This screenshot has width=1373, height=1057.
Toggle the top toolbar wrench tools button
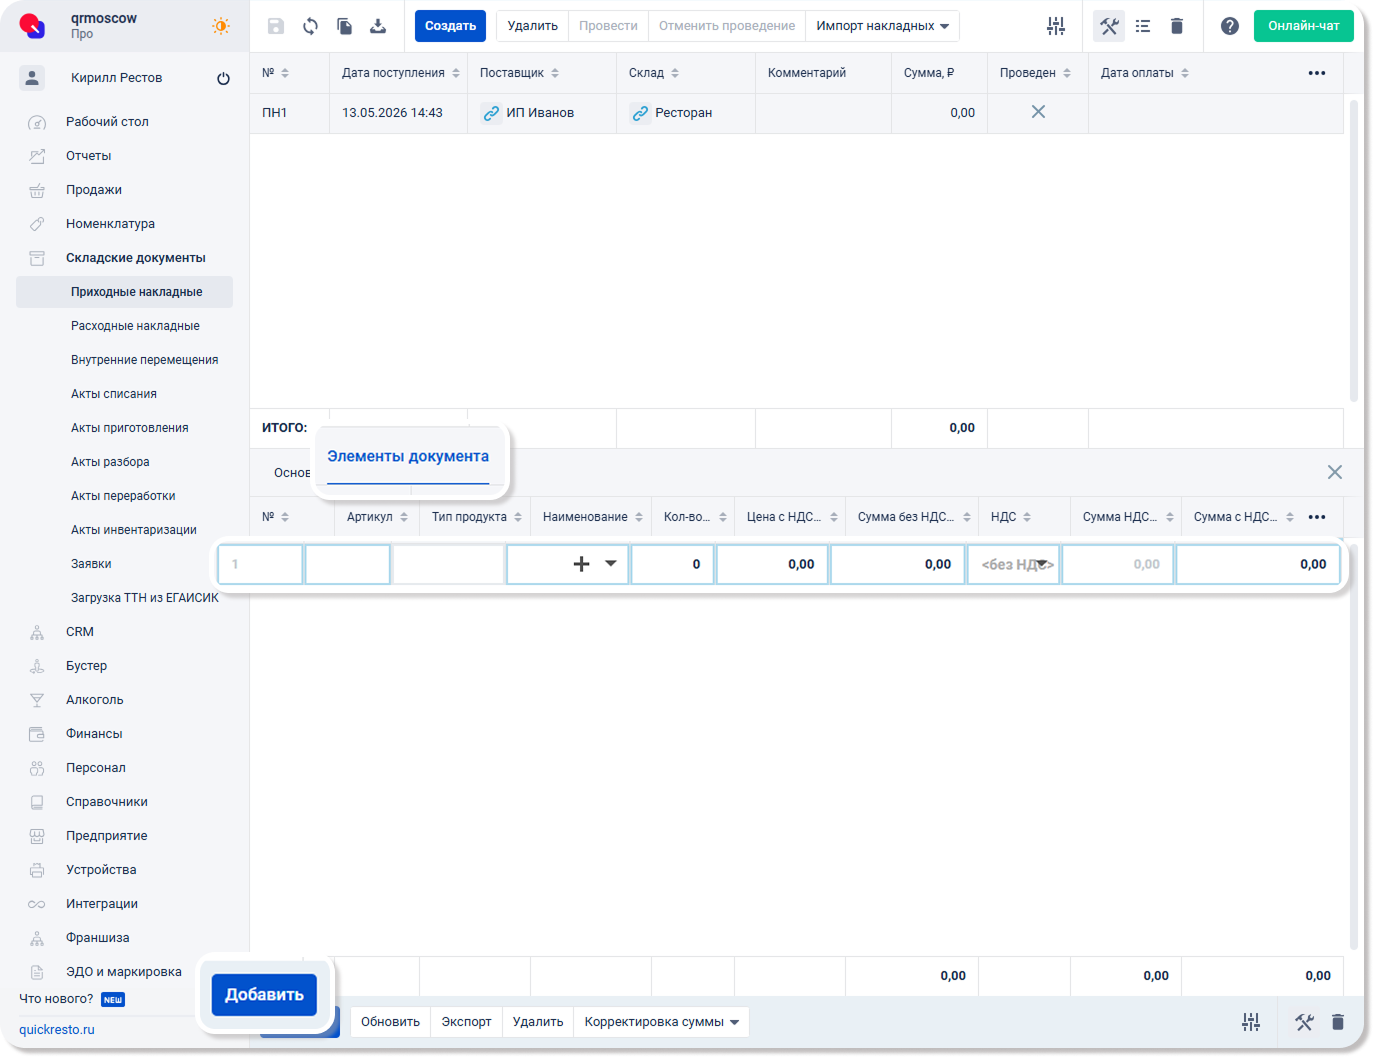[1109, 26]
